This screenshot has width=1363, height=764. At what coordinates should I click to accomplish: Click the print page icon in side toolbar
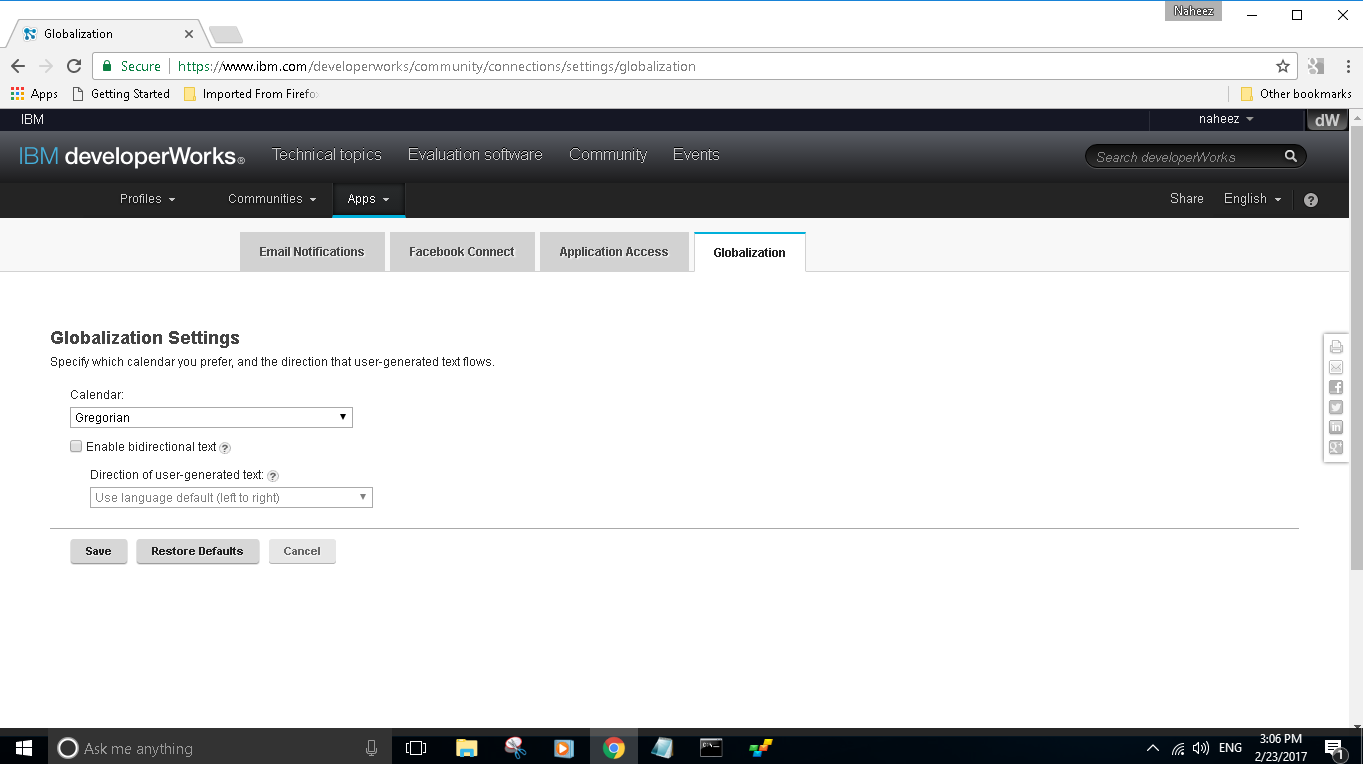1336,347
